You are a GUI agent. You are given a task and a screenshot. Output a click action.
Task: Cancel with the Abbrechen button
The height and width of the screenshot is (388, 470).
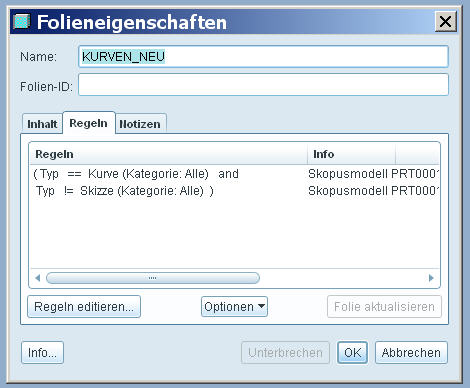pos(411,353)
